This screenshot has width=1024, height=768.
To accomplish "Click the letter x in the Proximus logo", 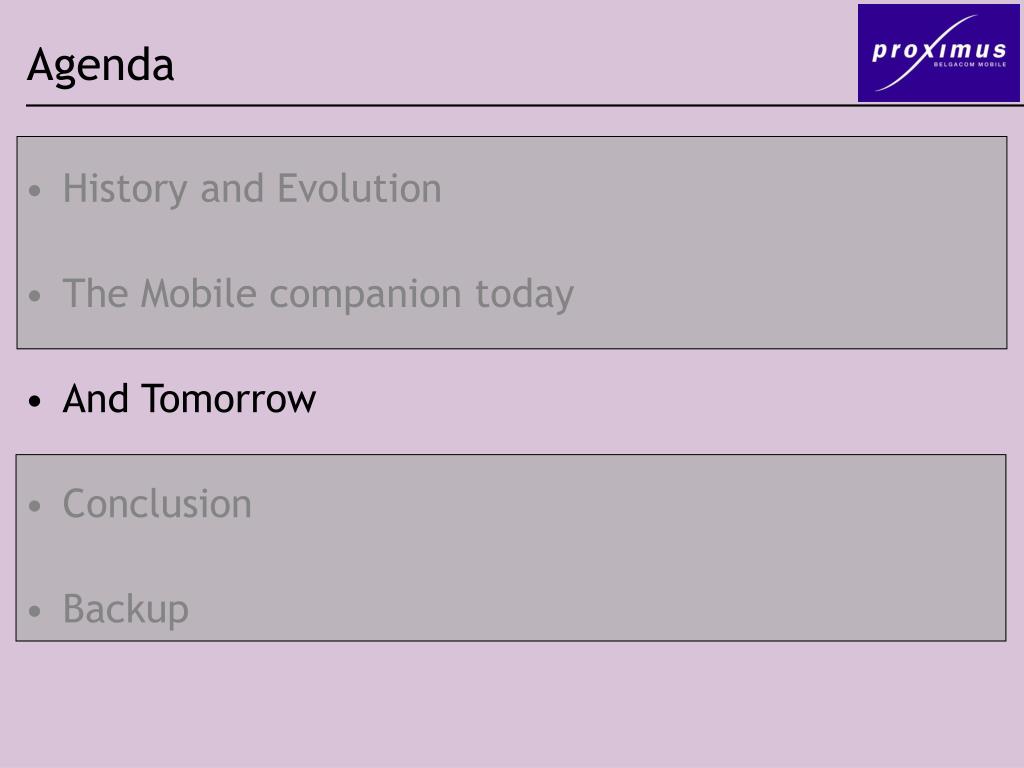I will point(925,50).
